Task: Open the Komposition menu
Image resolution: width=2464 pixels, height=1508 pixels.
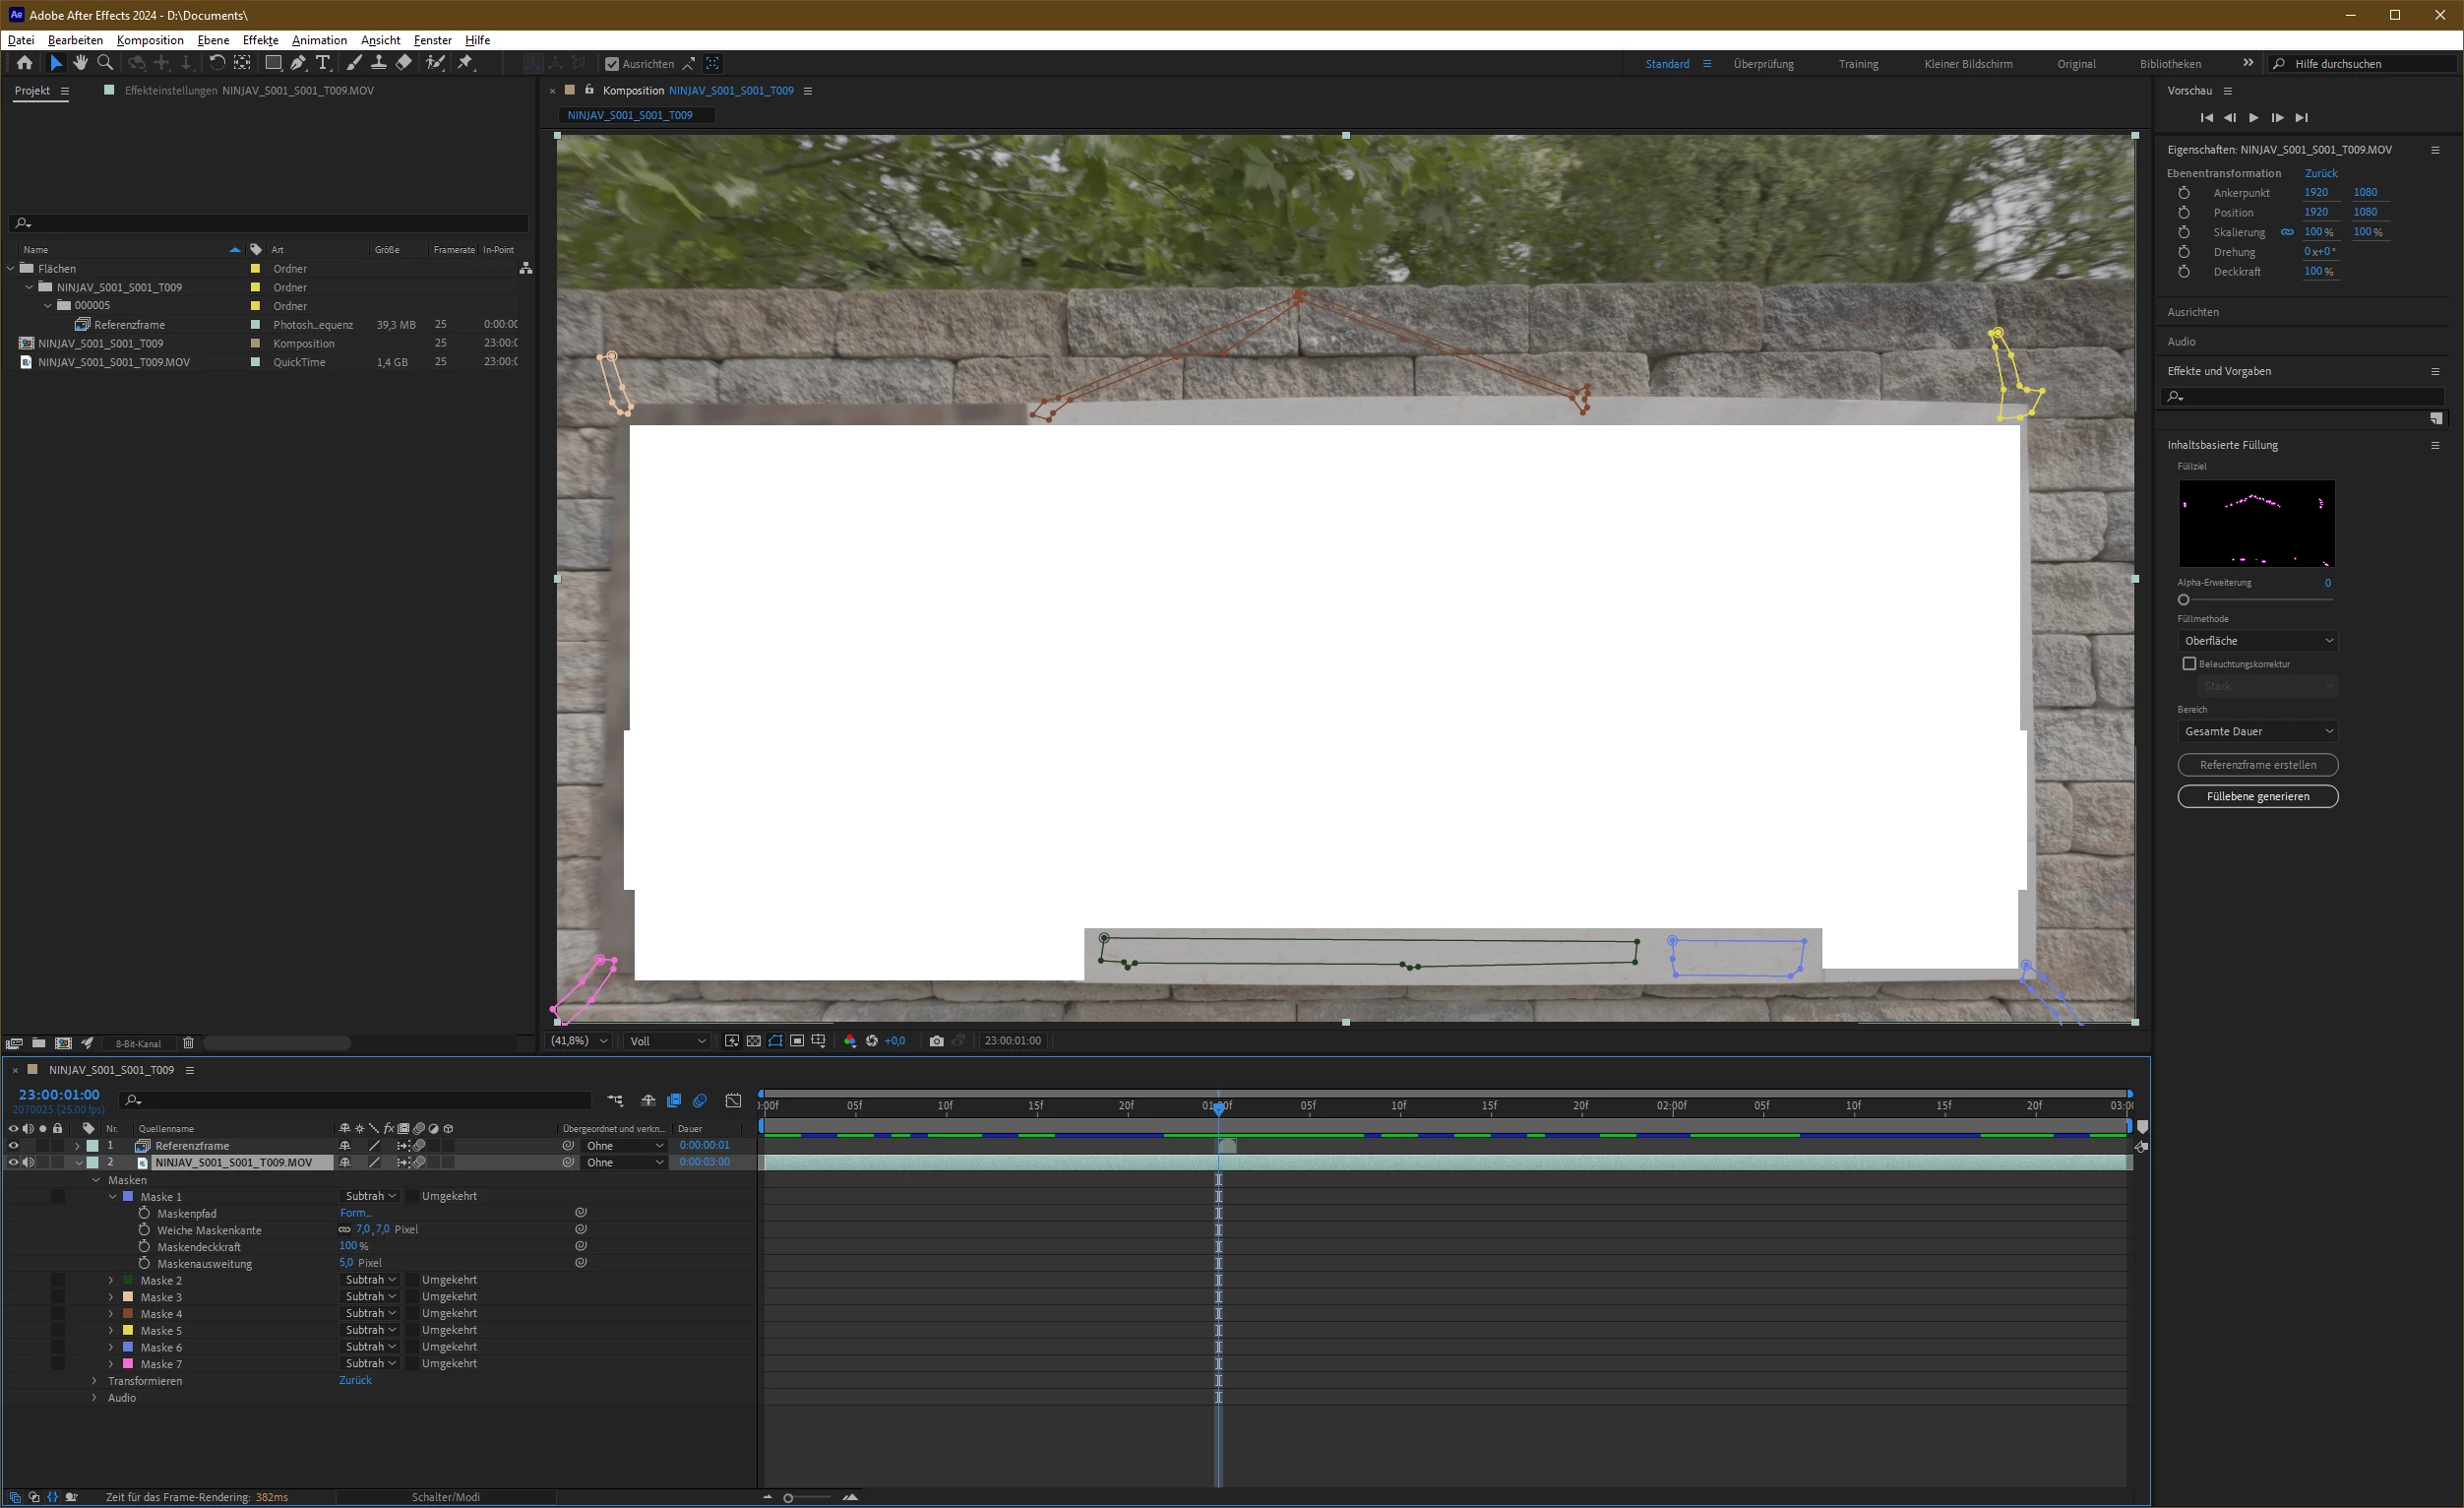Action: 150,40
